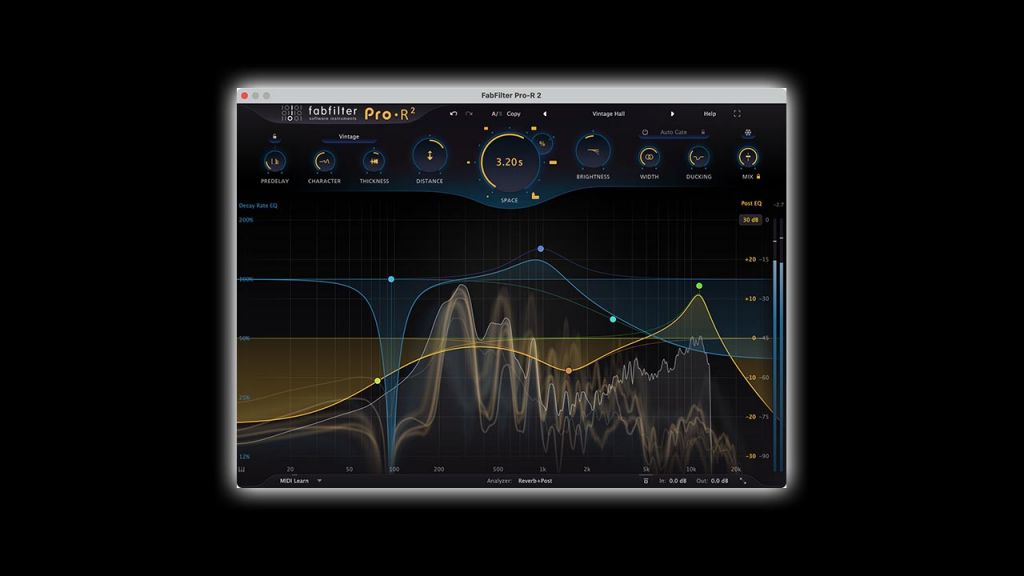Open the Auto Gate settings
The image size is (1024, 576).
pyautogui.click(x=673, y=132)
